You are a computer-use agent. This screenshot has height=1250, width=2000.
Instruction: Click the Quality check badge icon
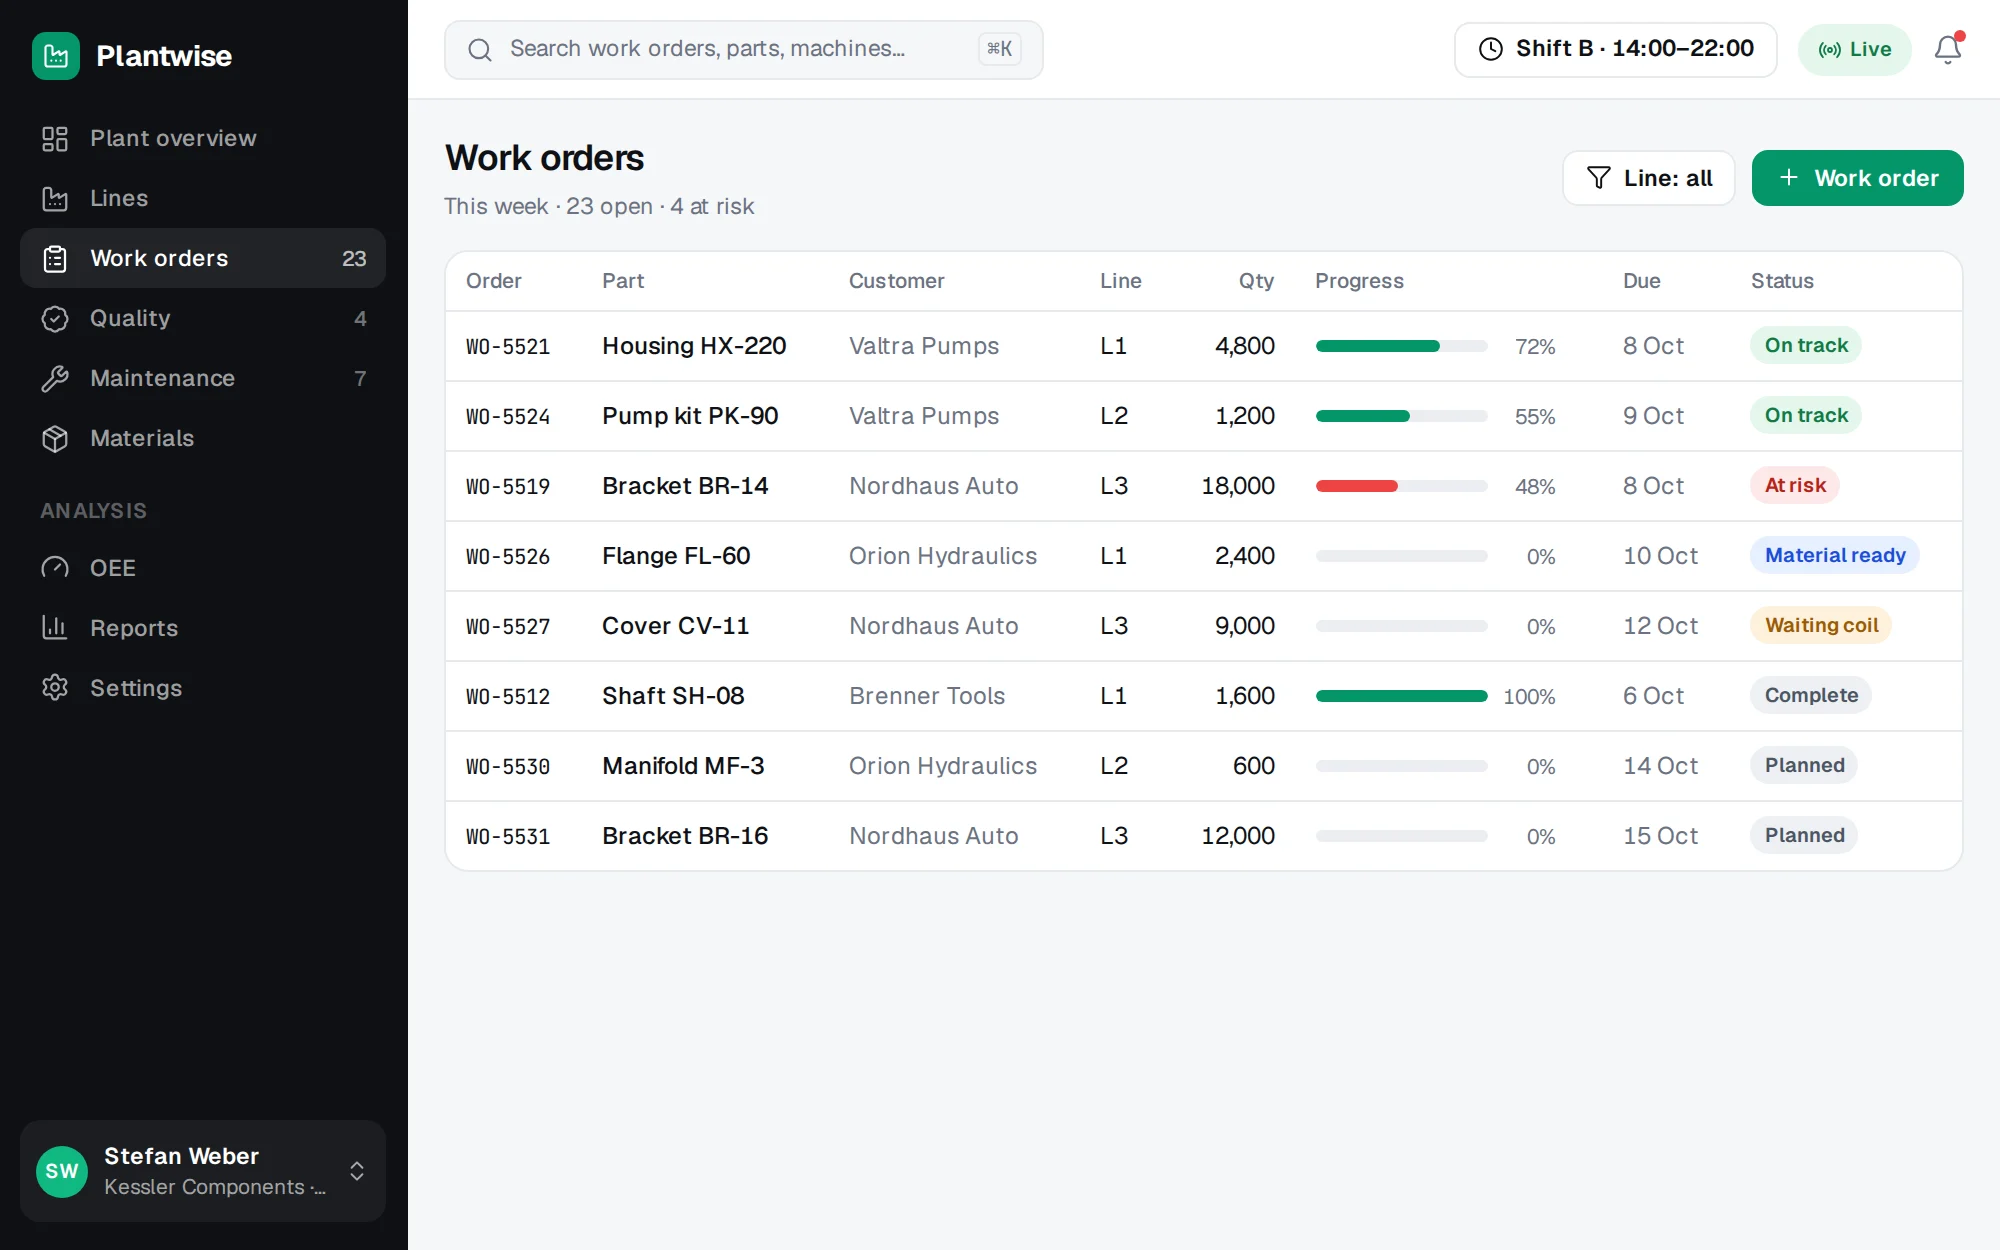55,319
